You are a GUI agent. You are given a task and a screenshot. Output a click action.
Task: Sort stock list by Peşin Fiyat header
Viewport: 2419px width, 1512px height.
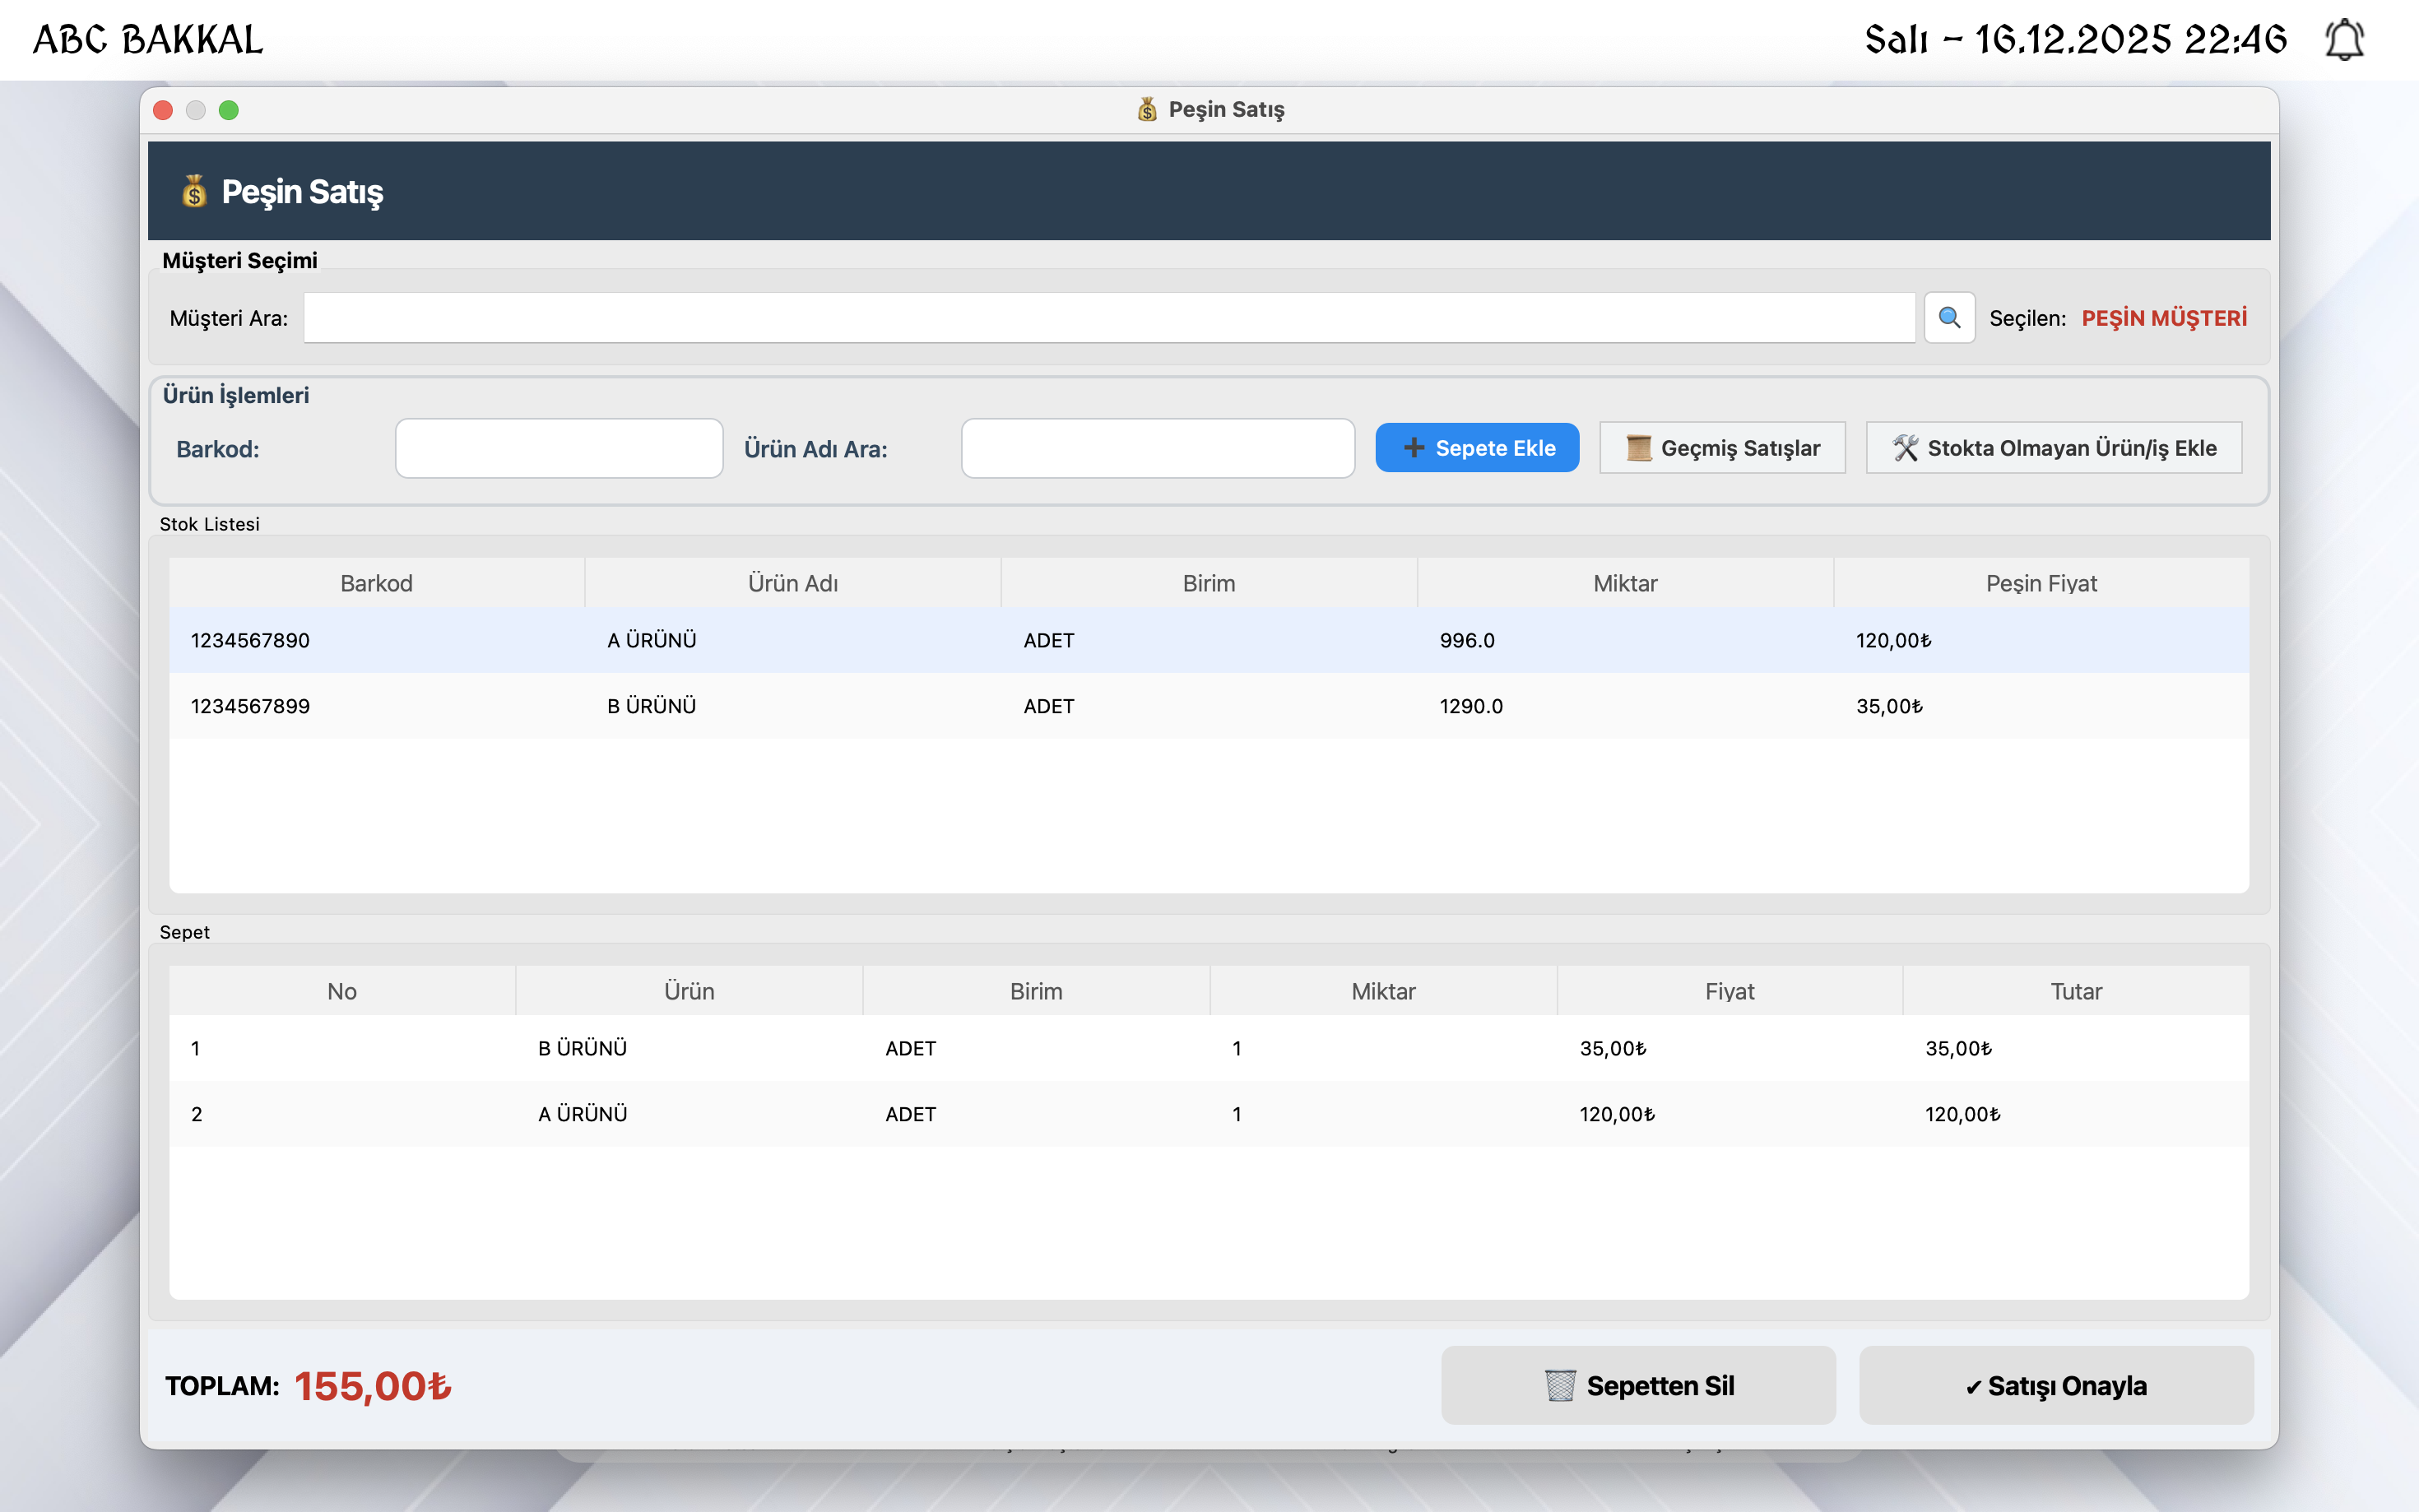tap(2040, 583)
